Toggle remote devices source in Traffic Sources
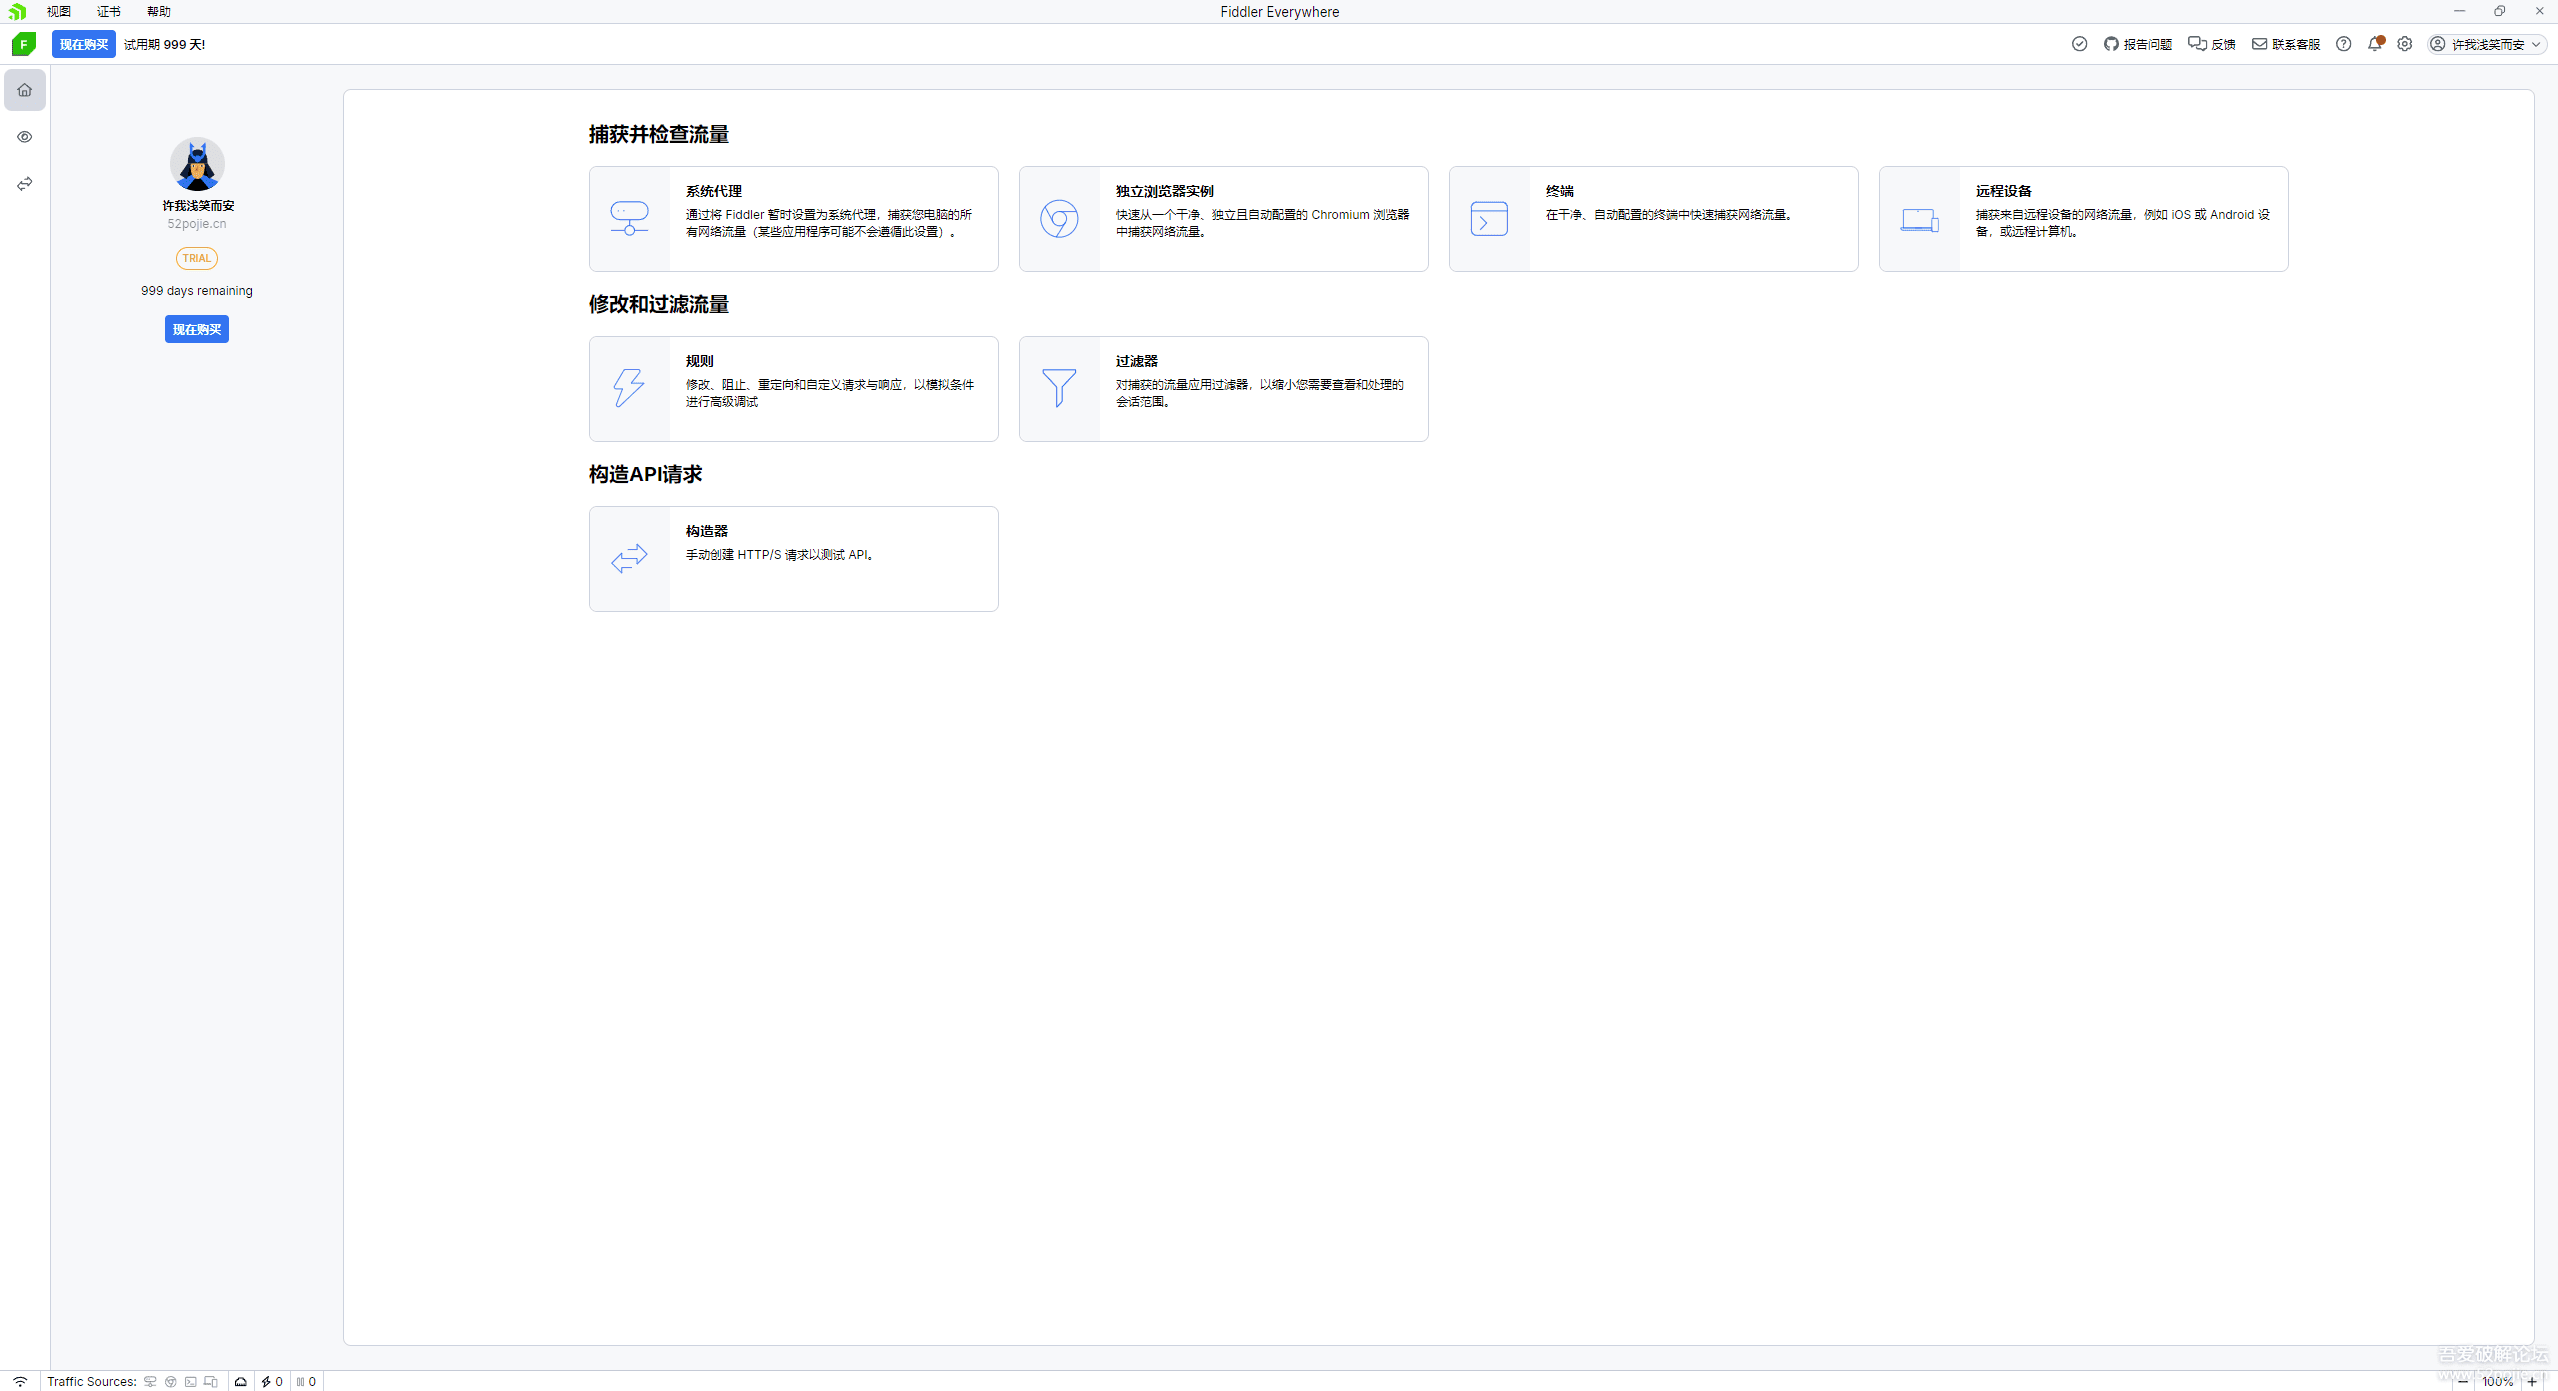This screenshot has width=2558, height=1391. pos(211,1381)
